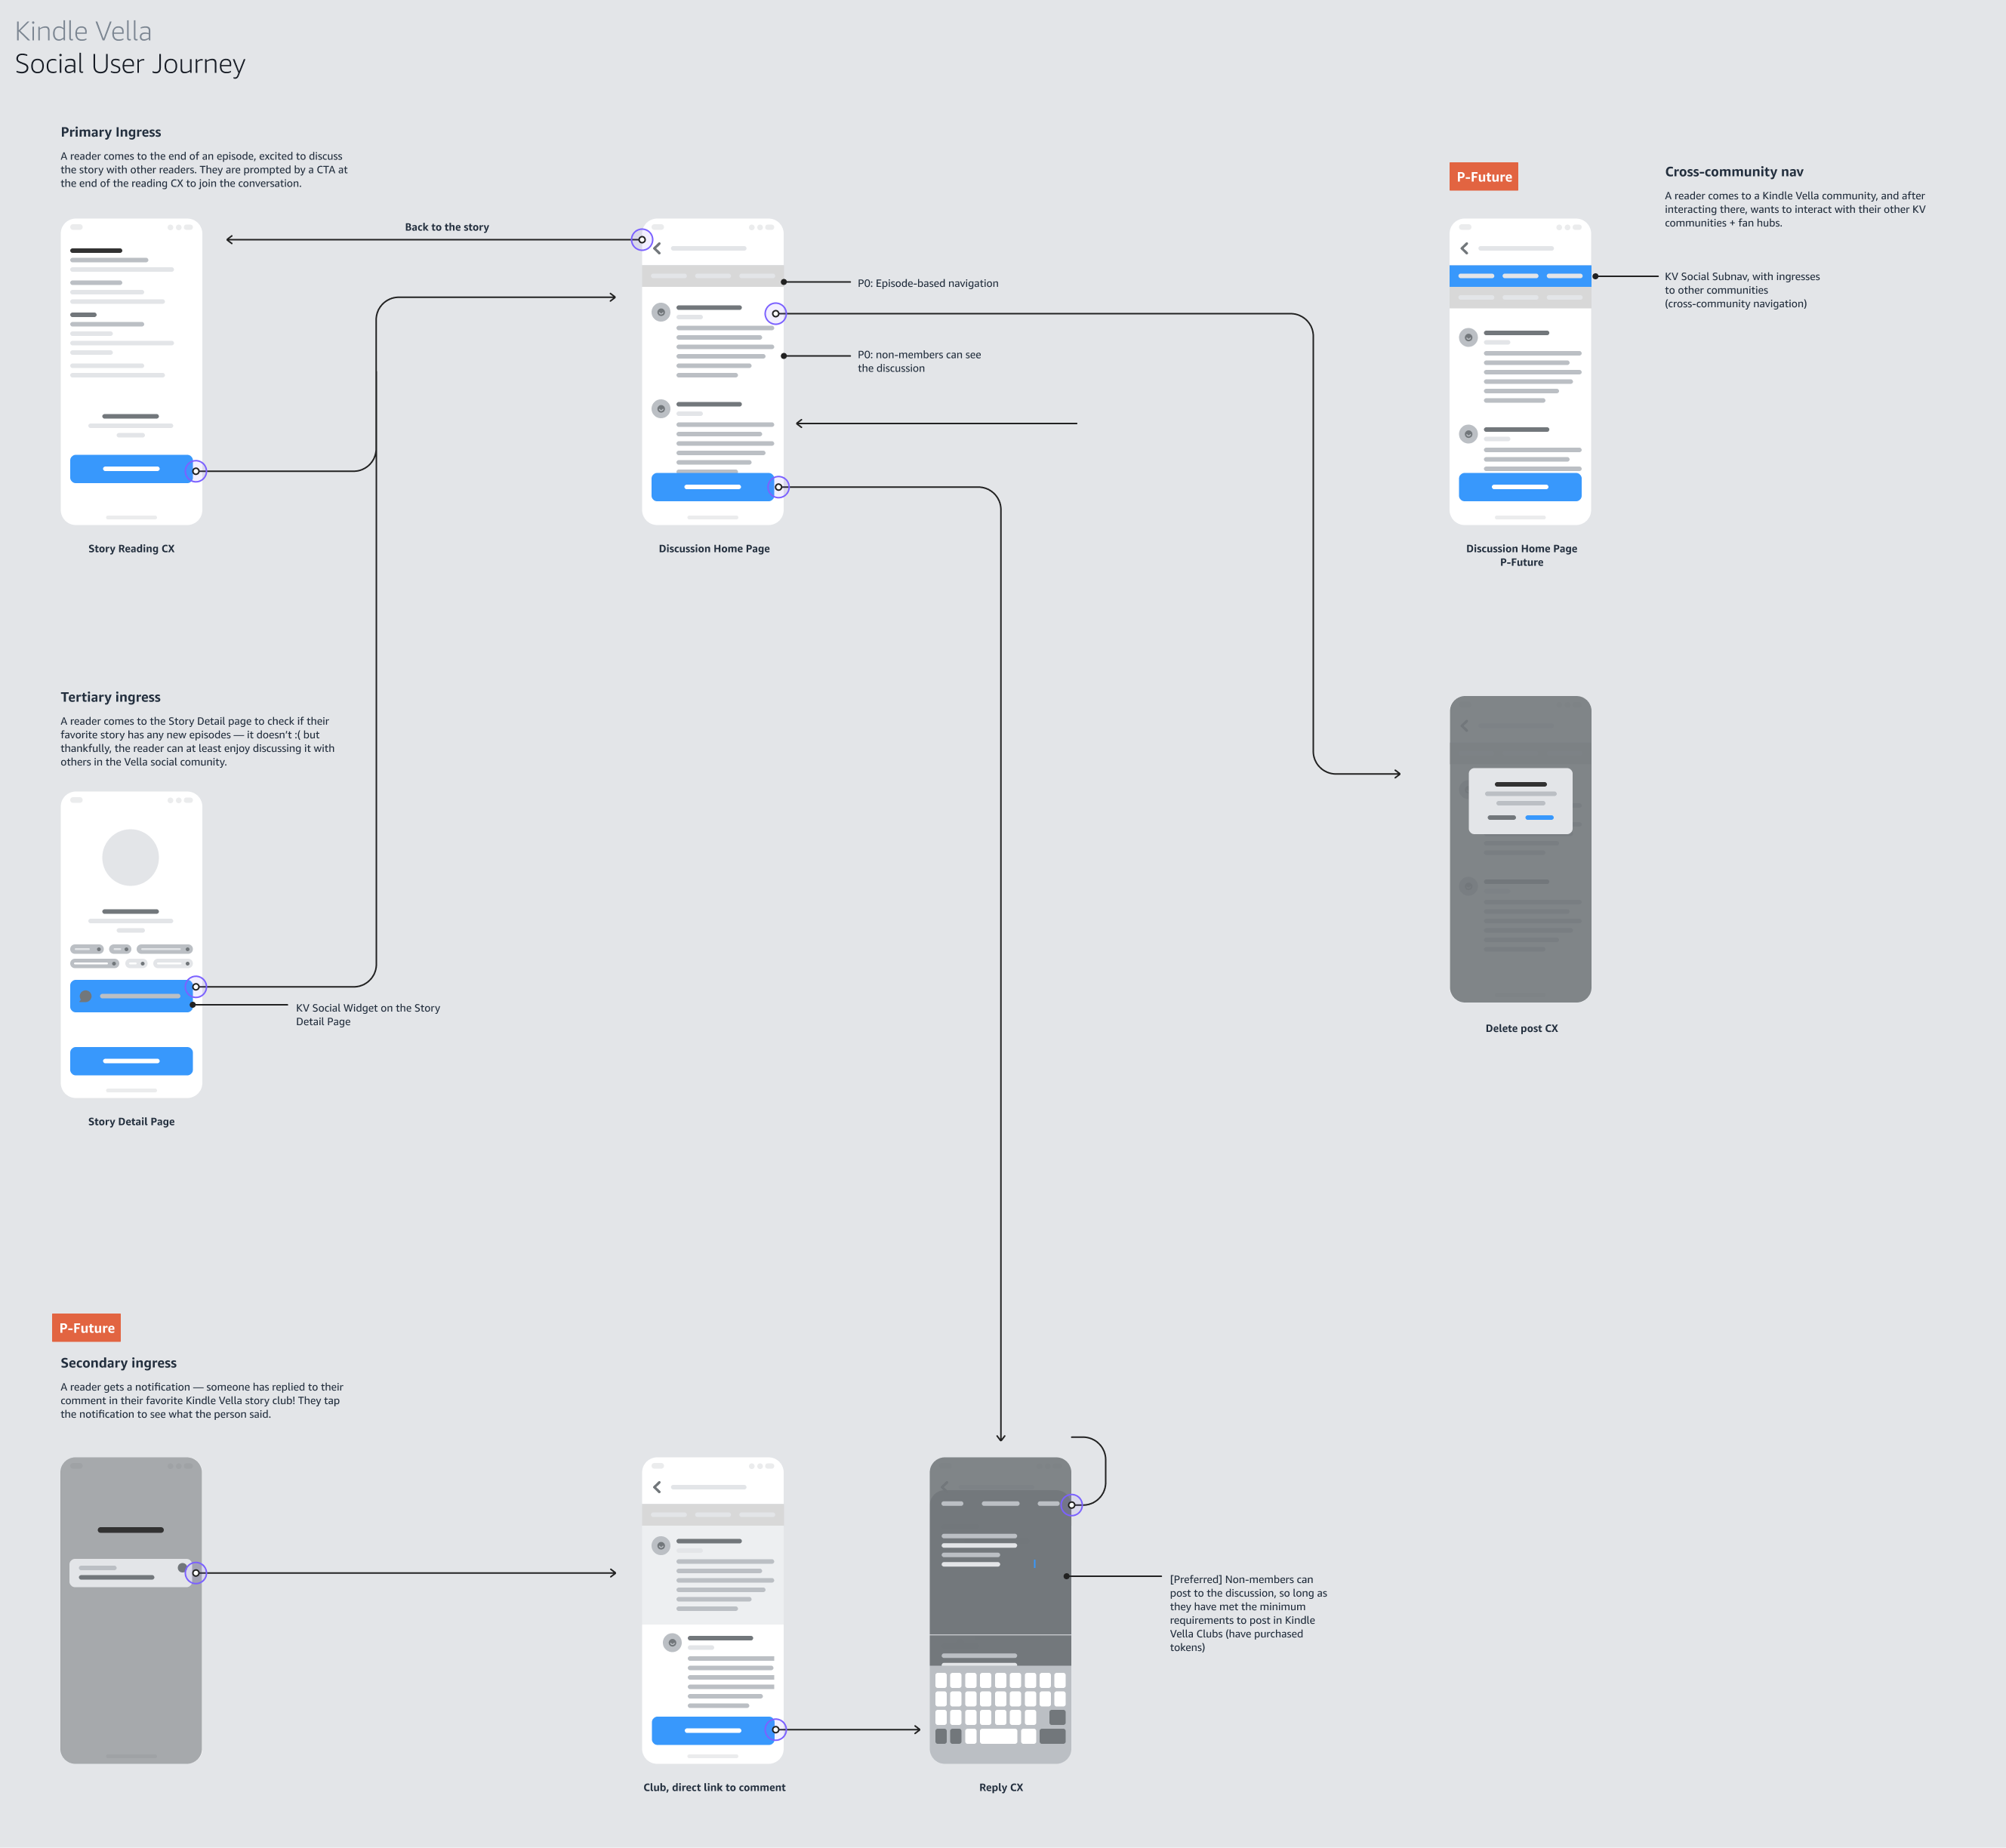The height and width of the screenshot is (1848, 2006).
Task: Click orange P-Future tag above Secondary ingress
Action: pos(86,1328)
